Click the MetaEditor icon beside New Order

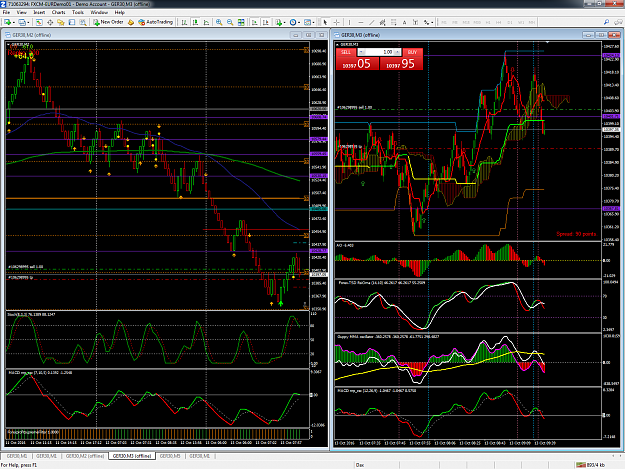131,22
